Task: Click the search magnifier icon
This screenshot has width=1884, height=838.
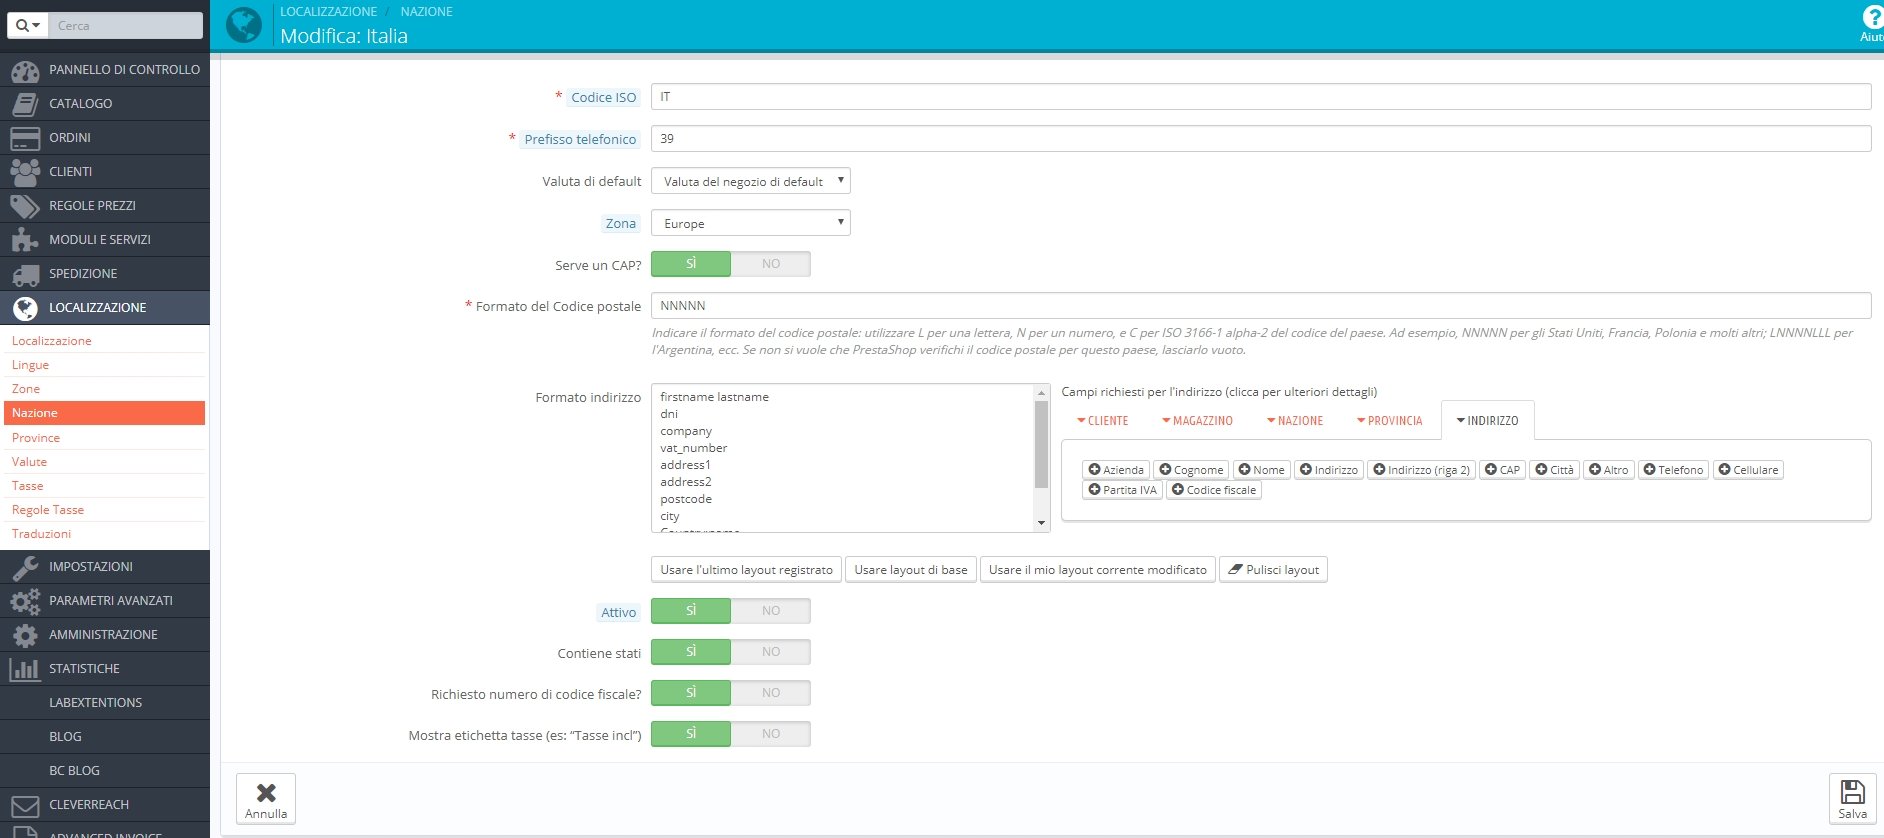Action: pyautogui.click(x=21, y=25)
